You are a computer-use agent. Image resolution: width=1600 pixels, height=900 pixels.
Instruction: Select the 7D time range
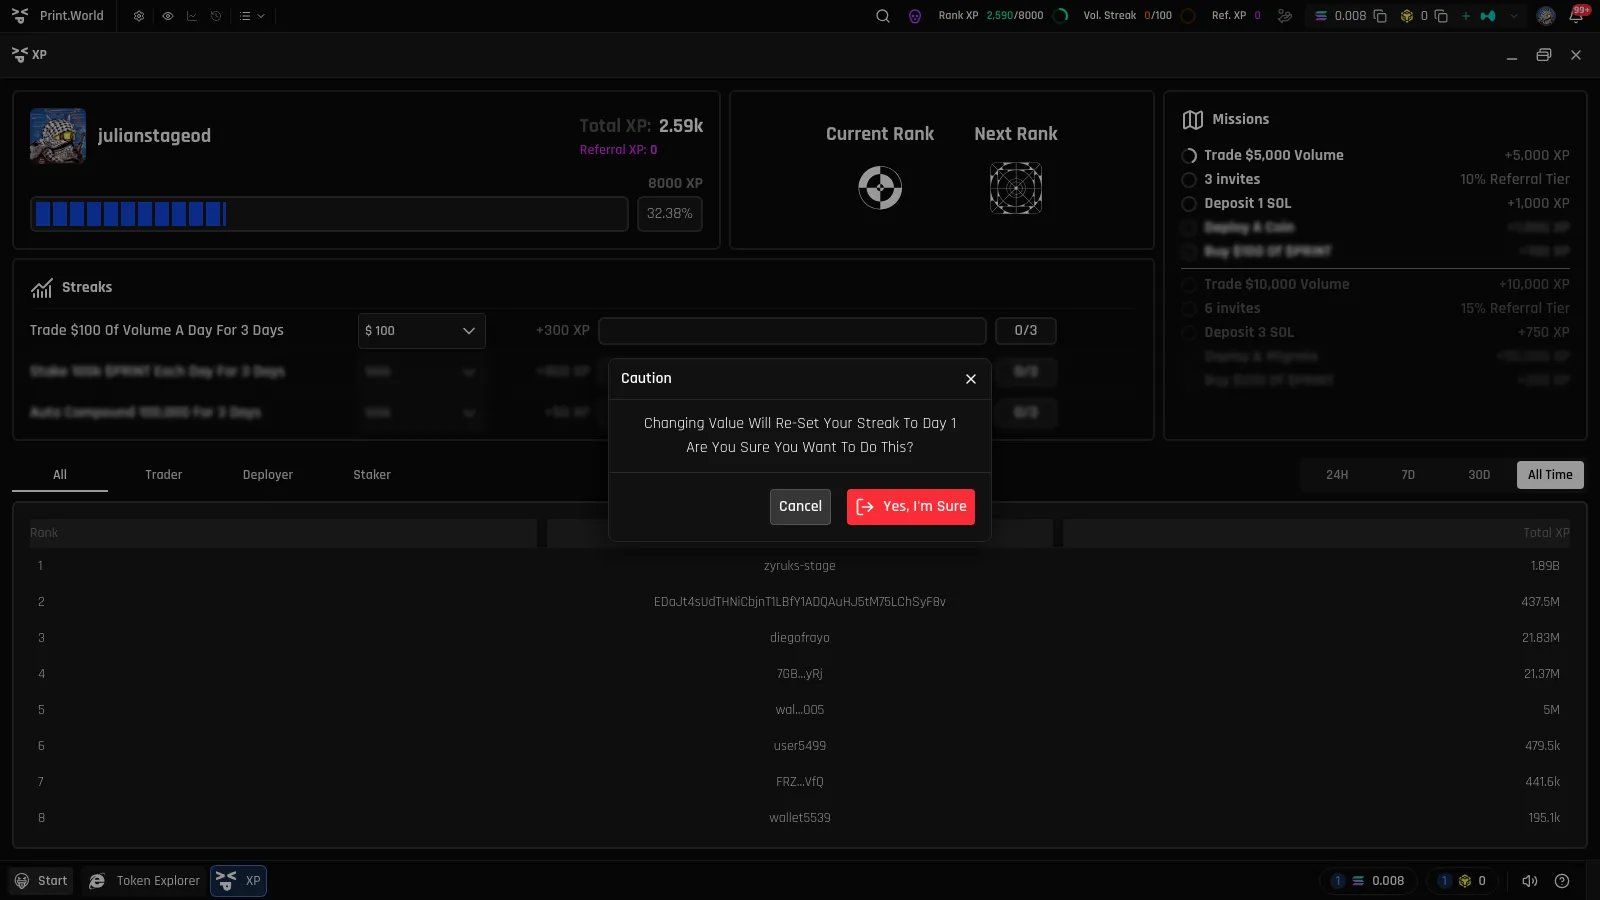[1408, 475]
